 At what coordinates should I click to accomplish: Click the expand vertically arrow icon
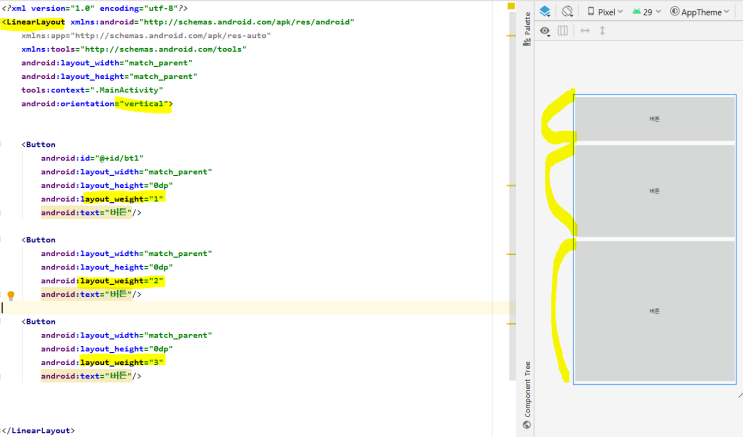click(602, 31)
